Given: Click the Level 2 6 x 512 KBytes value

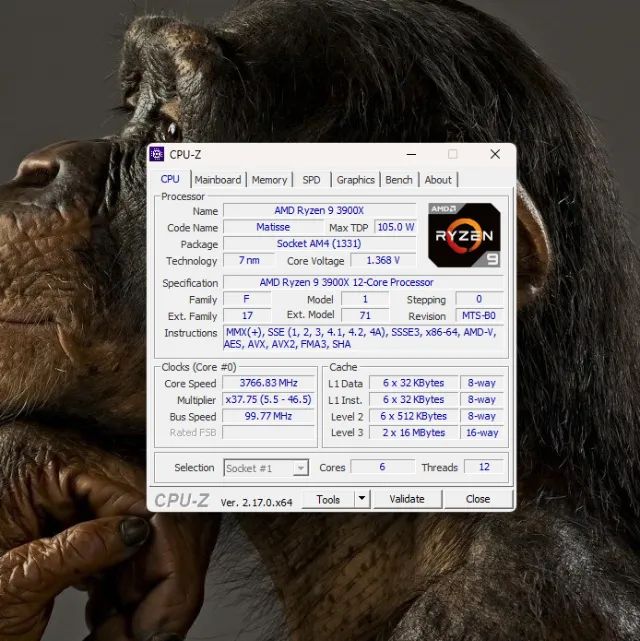Looking at the screenshot, I should [414, 416].
